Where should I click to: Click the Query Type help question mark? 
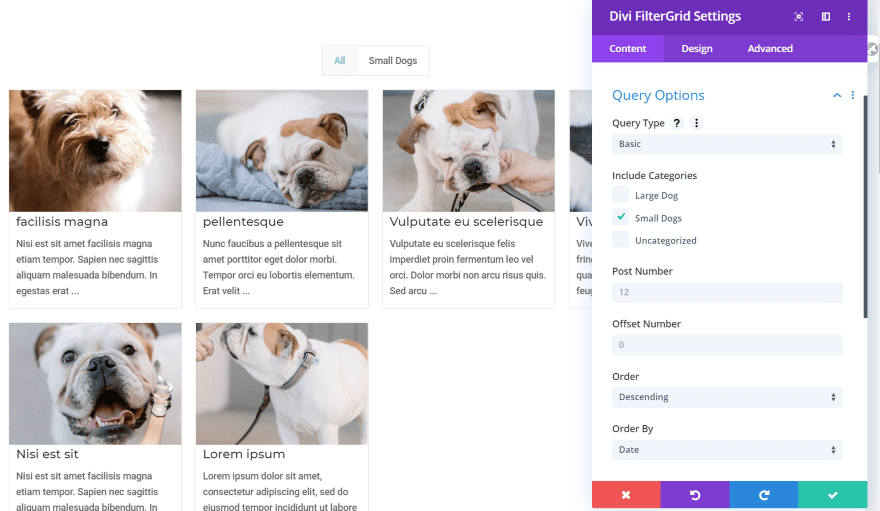(677, 123)
